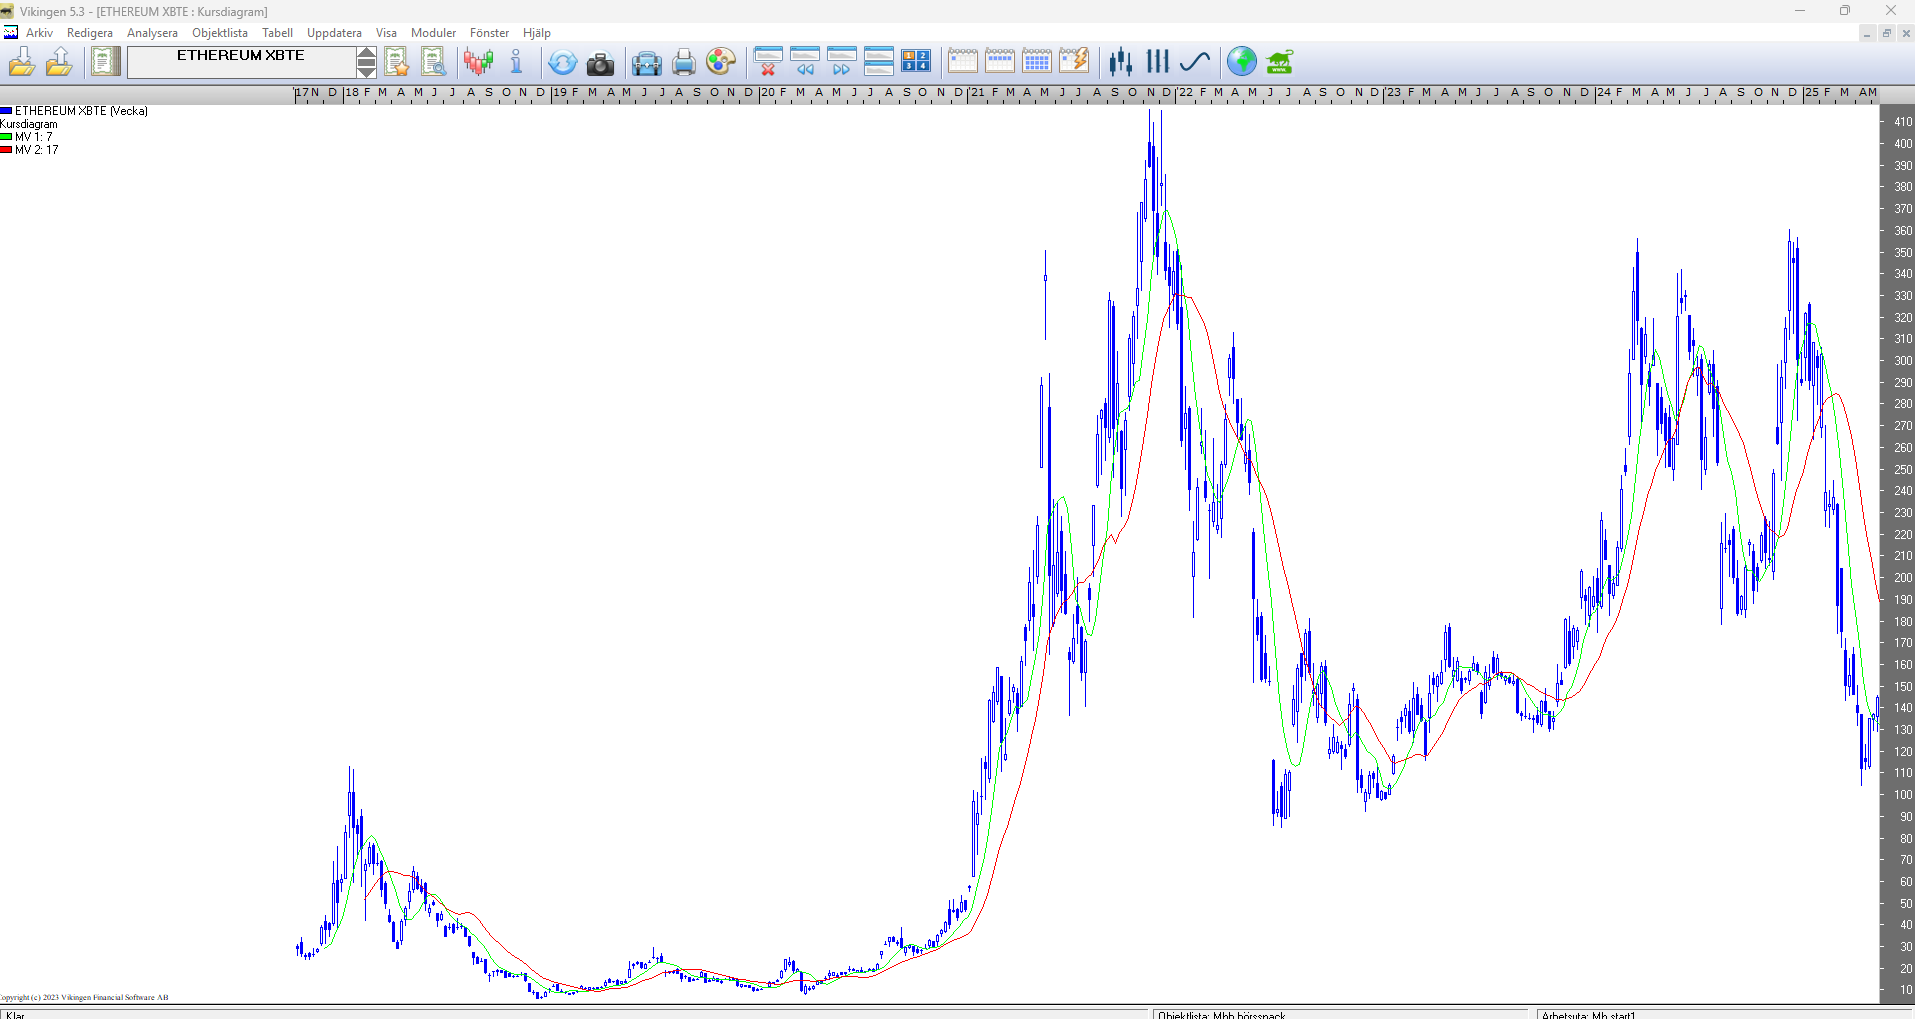
Task: Click the Kursdiagram legend label
Action: coord(29,124)
